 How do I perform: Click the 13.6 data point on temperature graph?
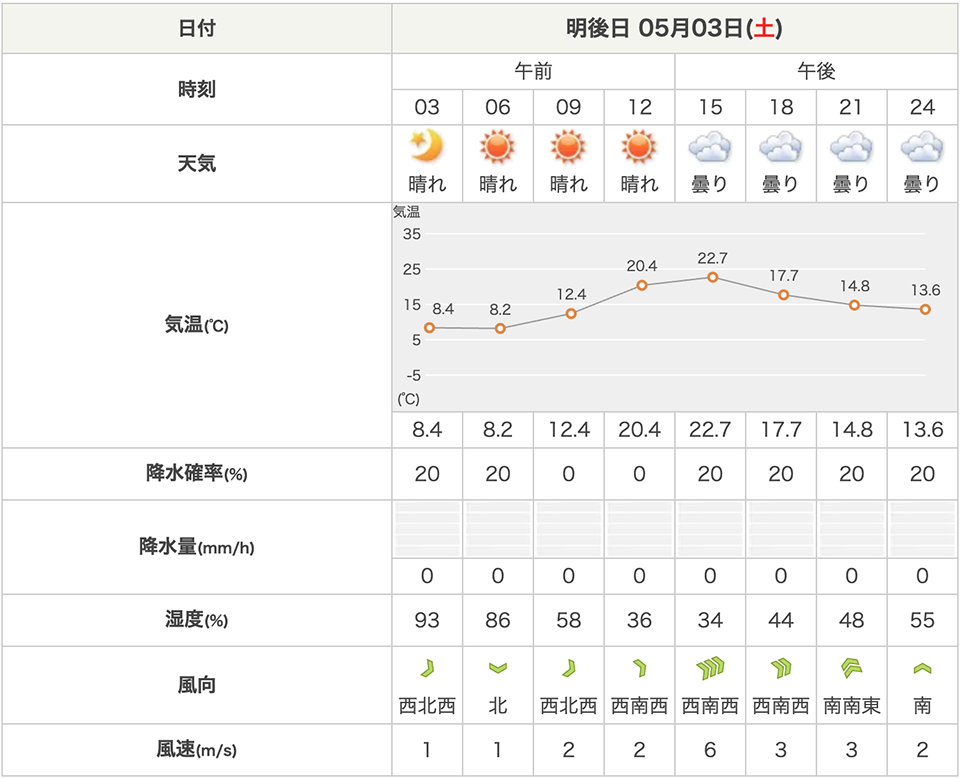pyautogui.click(x=925, y=309)
